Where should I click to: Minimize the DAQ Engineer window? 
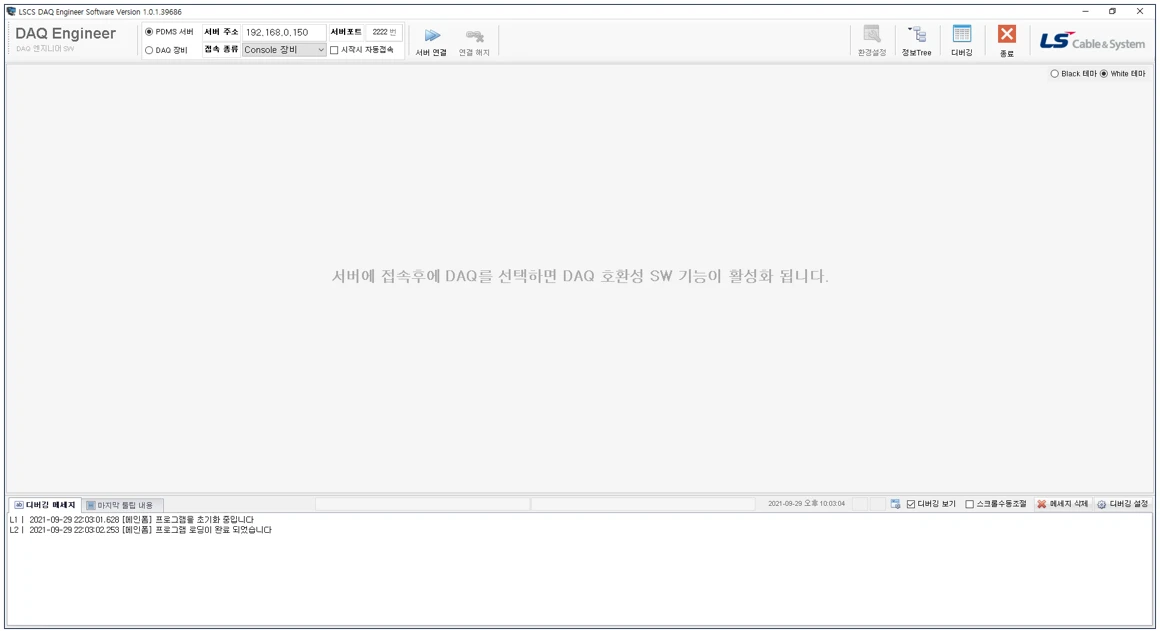tap(1085, 11)
